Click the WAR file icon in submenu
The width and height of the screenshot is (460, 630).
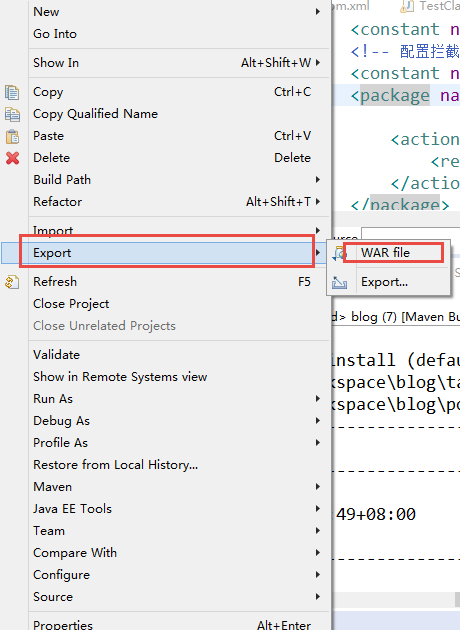coord(339,253)
